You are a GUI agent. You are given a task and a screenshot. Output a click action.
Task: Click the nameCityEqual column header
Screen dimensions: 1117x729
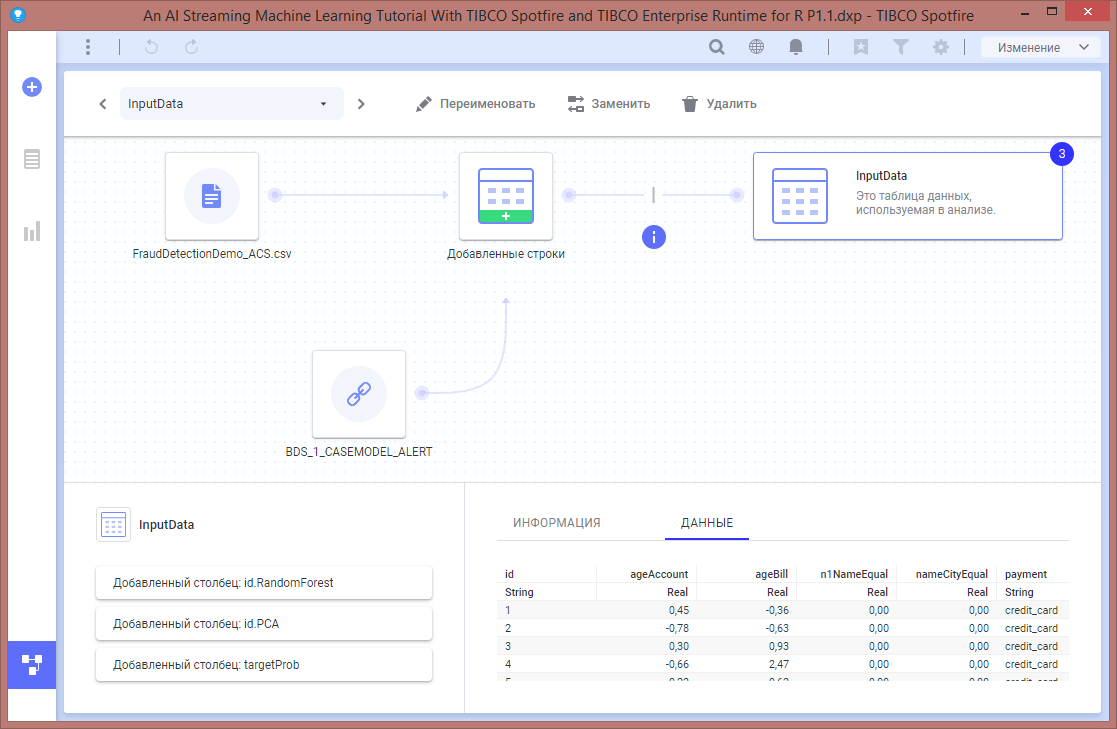(x=952, y=574)
